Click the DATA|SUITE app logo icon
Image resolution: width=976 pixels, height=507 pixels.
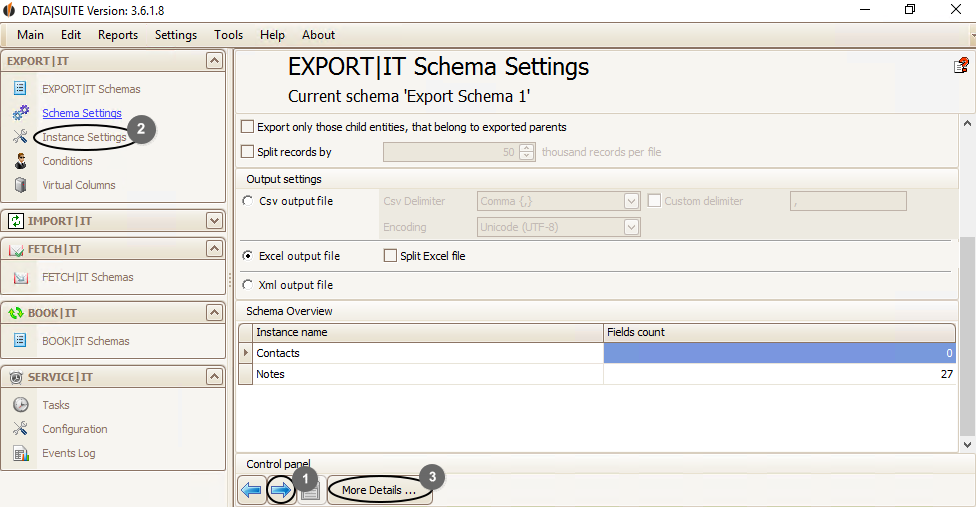click(x=9, y=10)
